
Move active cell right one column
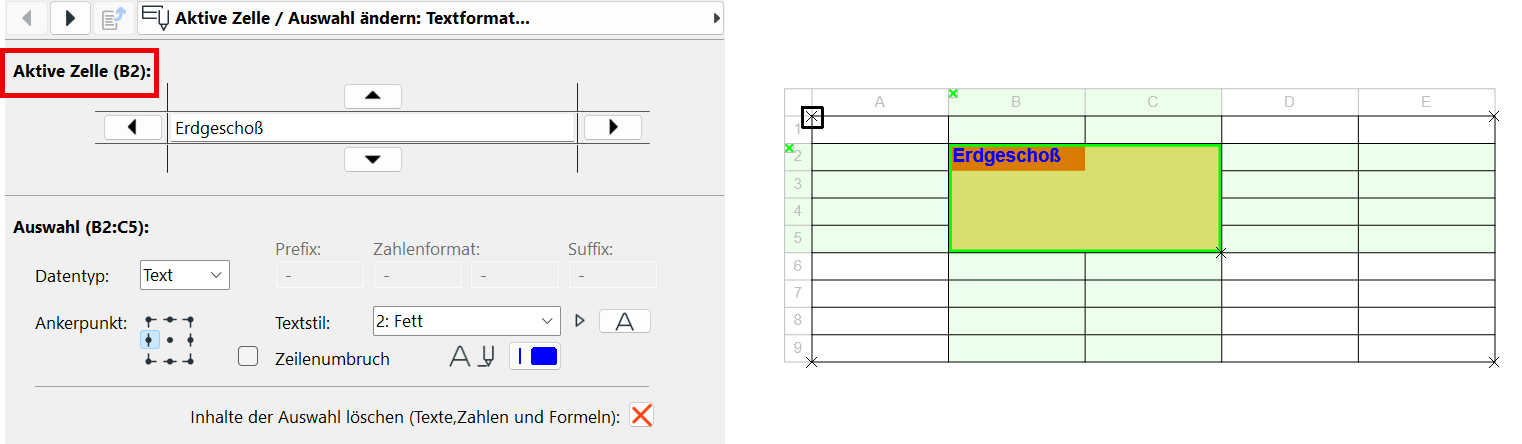(x=612, y=128)
